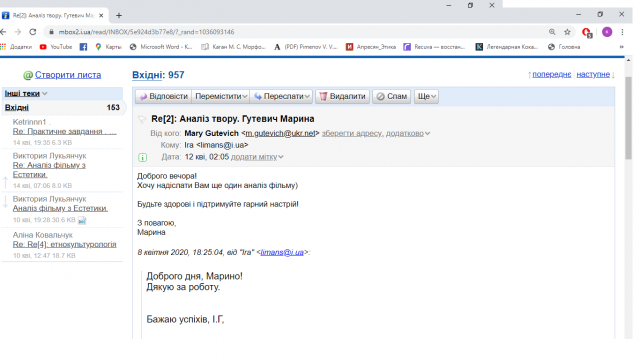This screenshot has width=640, height=360.
Task: Open YouTube bookmark
Action: pos(56,47)
